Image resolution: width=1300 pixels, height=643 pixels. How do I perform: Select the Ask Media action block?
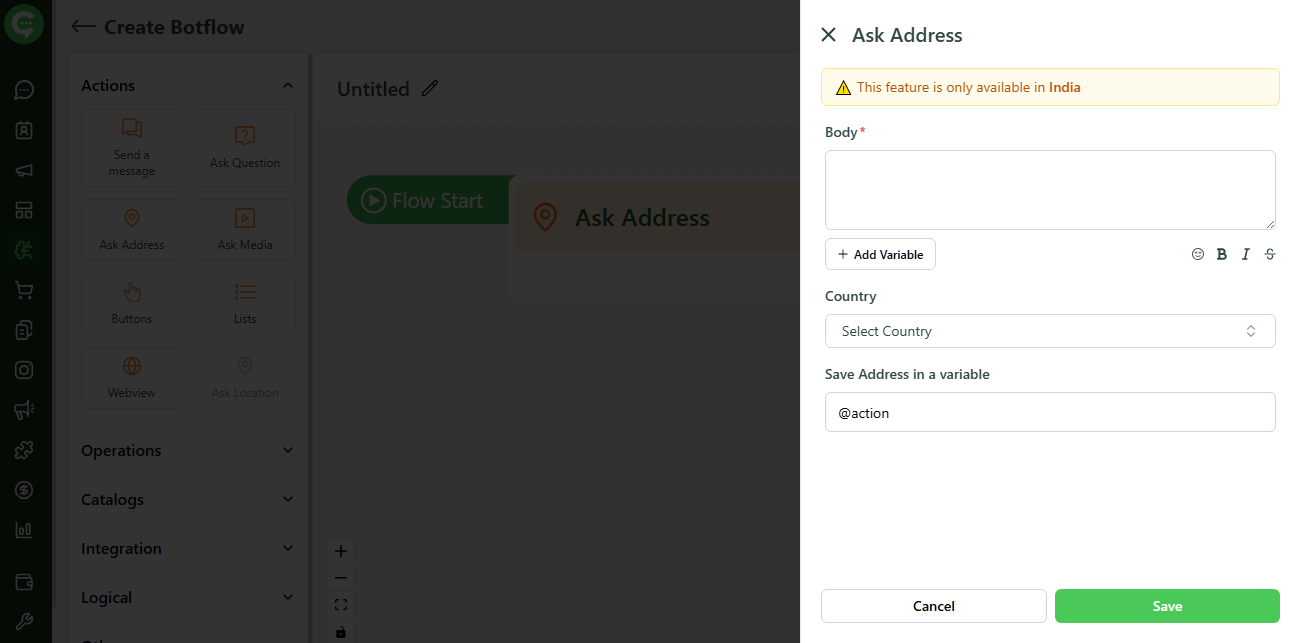(244, 229)
